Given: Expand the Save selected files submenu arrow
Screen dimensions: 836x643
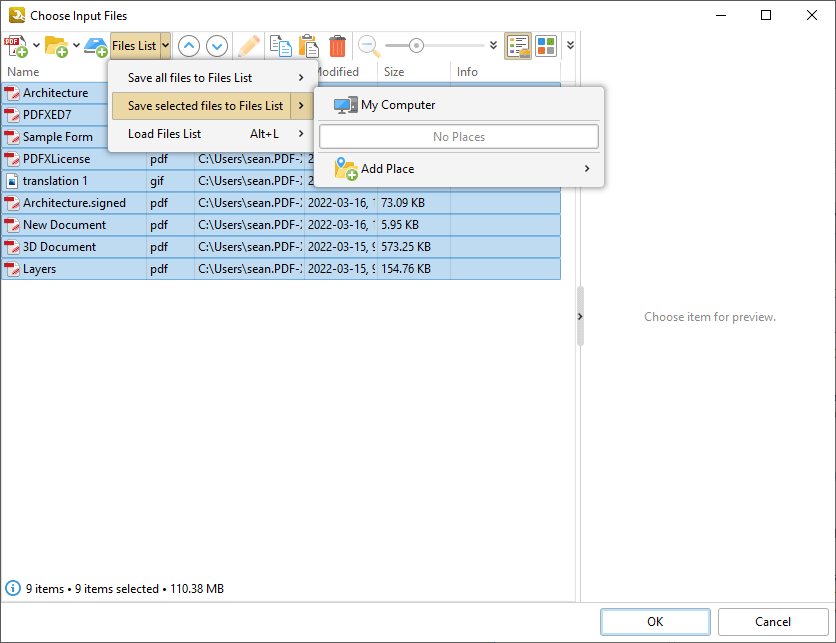Looking at the screenshot, I should 301,106.
